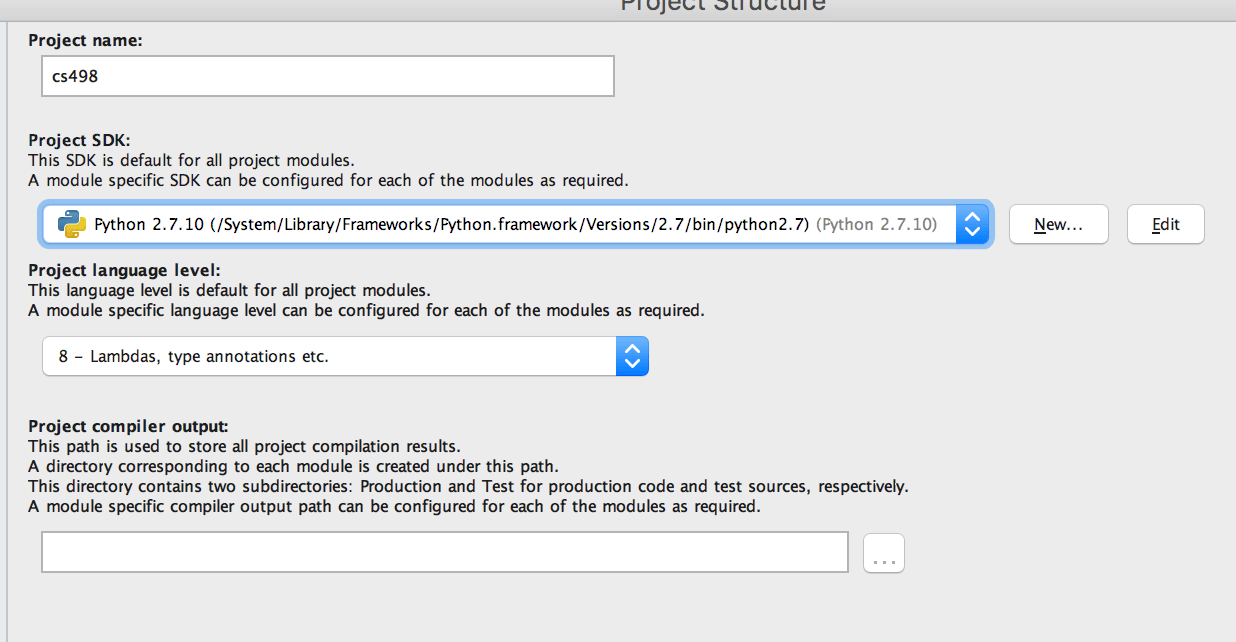Click "This language level is default" description line
This screenshot has height=642, width=1236.
point(229,290)
